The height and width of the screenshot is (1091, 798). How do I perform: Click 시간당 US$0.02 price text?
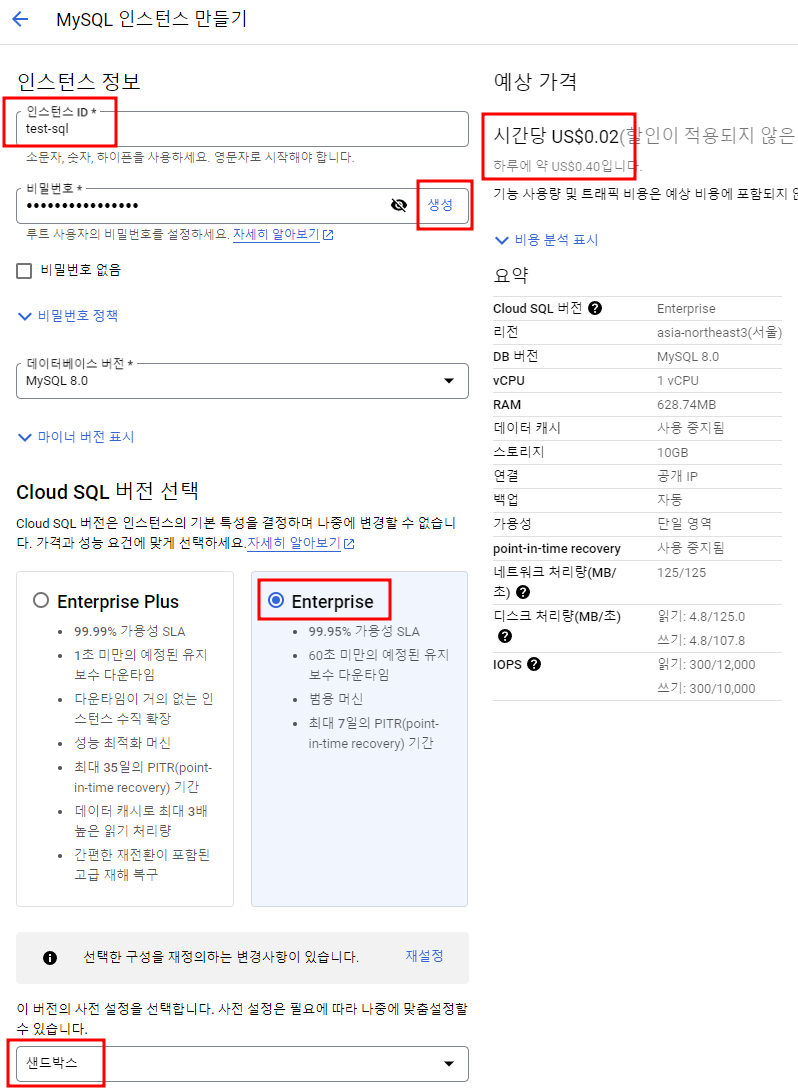(556, 136)
